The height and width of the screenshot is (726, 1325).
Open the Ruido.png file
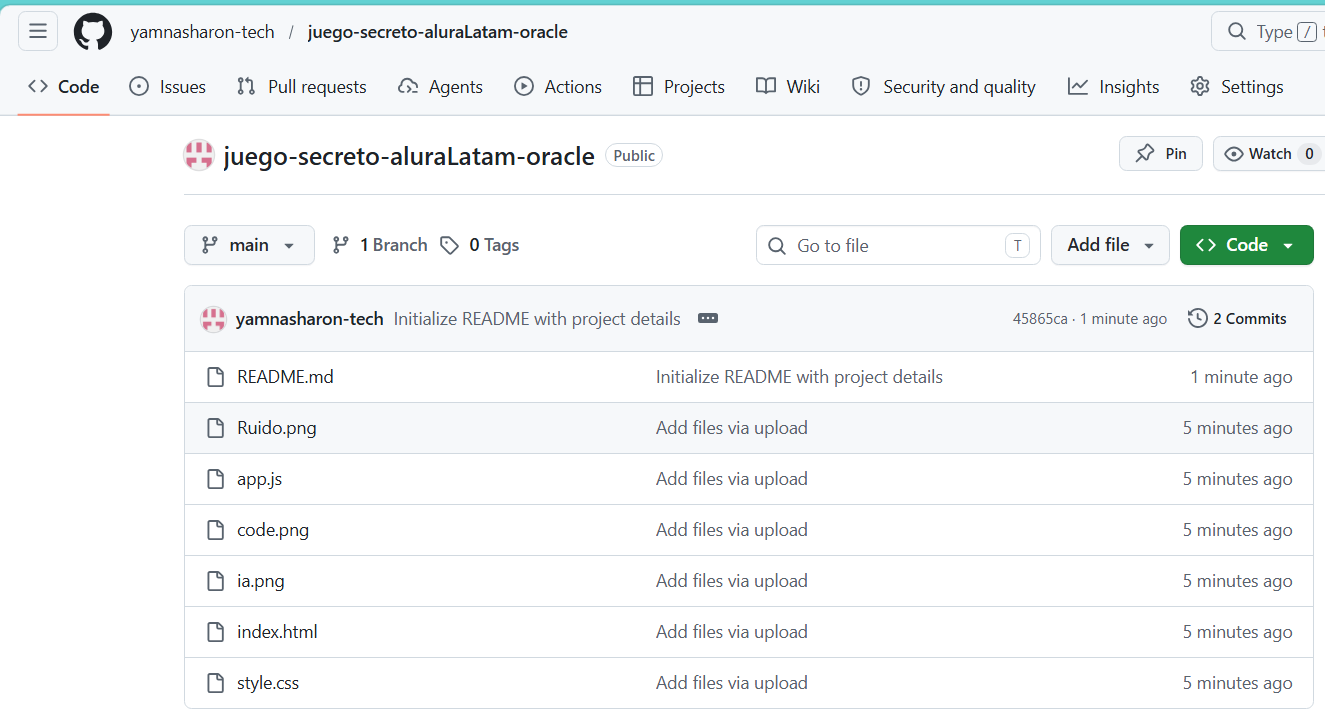click(277, 428)
